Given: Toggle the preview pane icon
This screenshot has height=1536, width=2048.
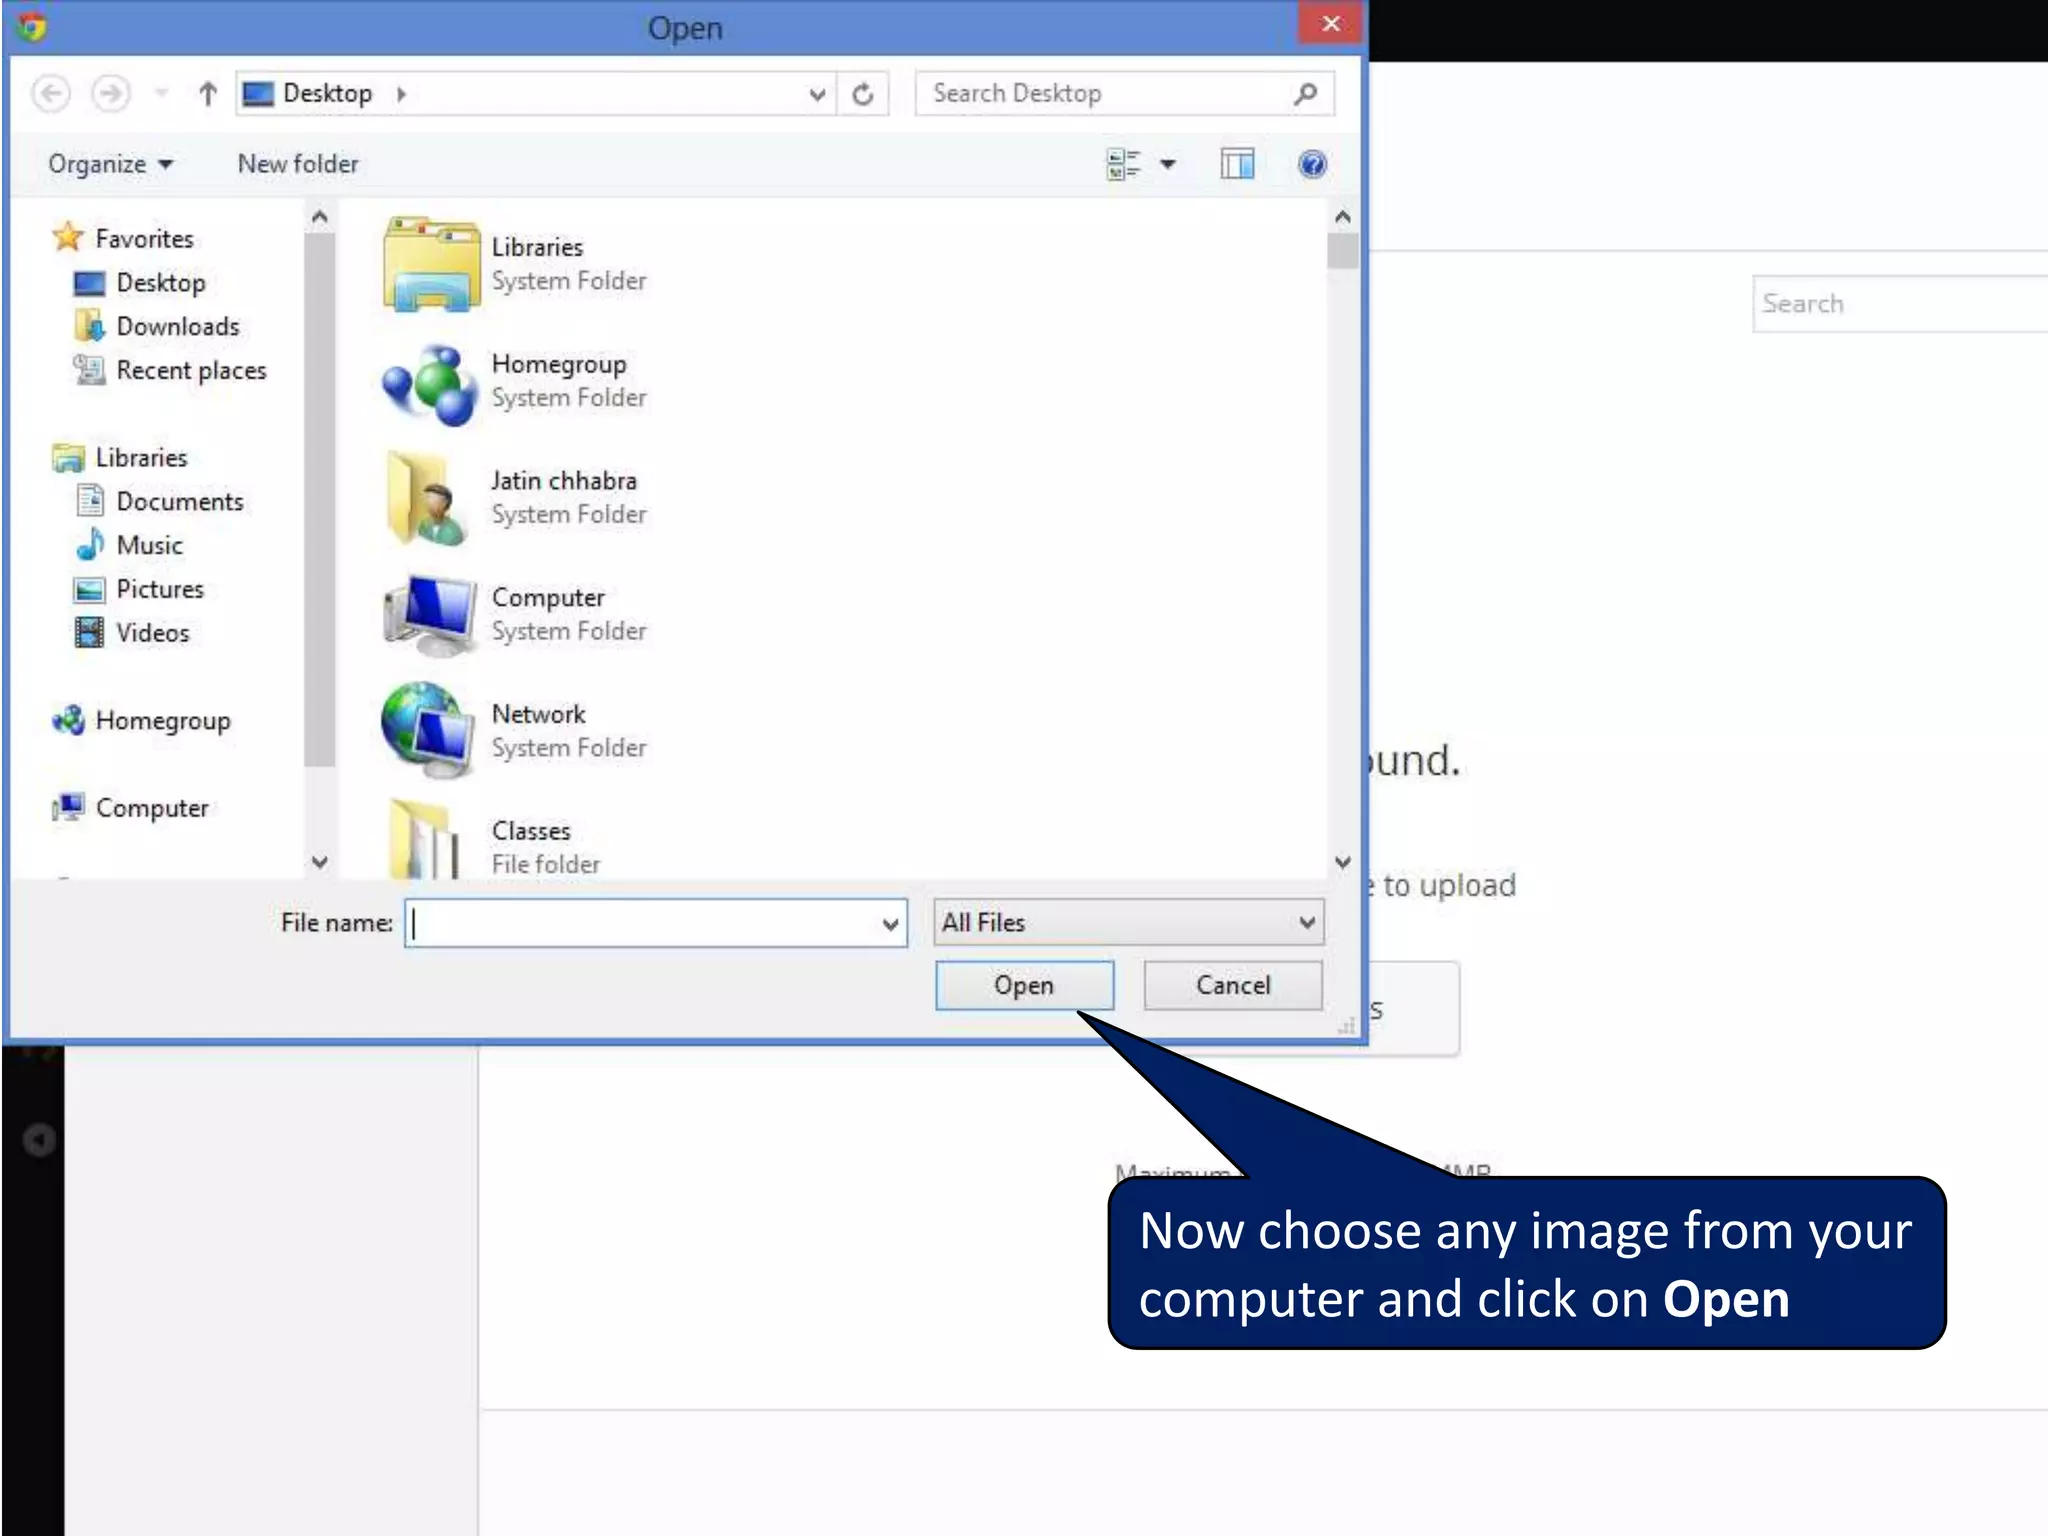Looking at the screenshot, I should (x=1237, y=164).
